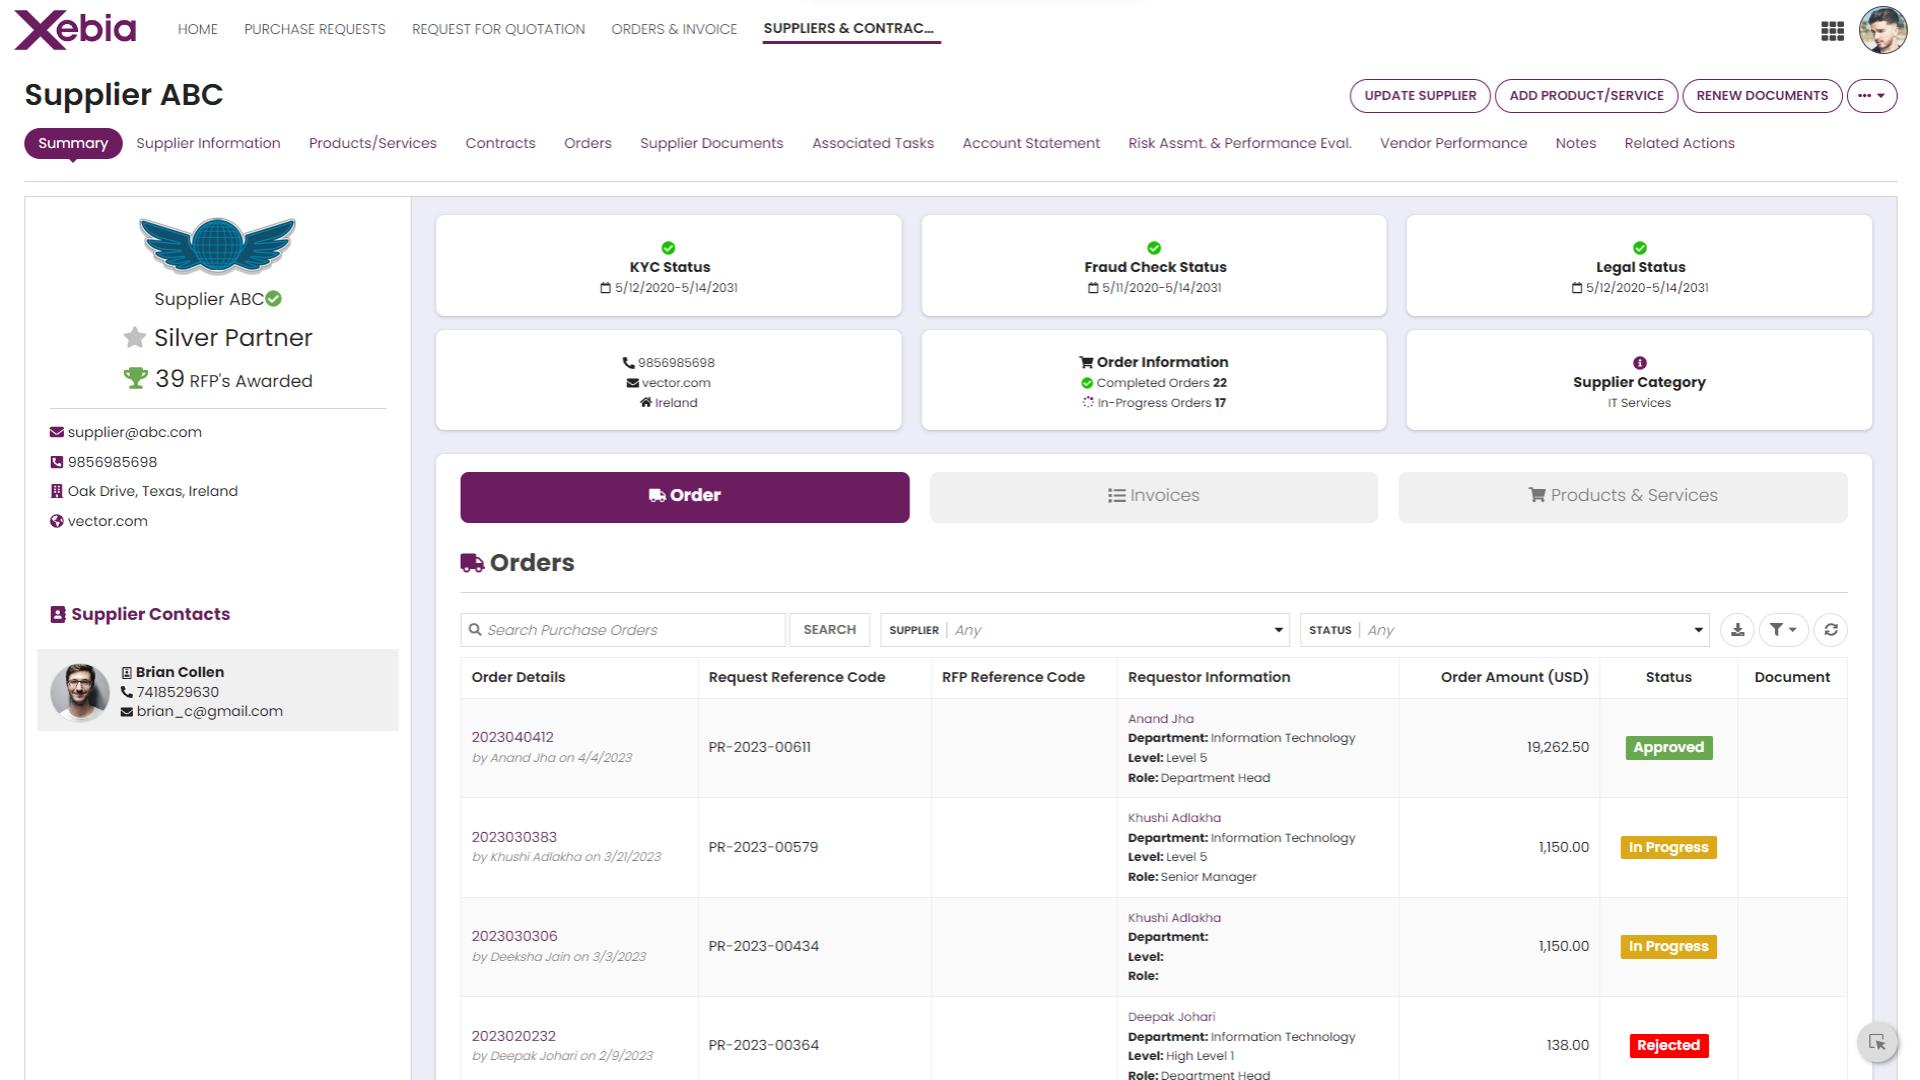Open Supplier Documents tab
The height and width of the screenshot is (1080, 1920).
pyautogui.click(x=712, y=143)
